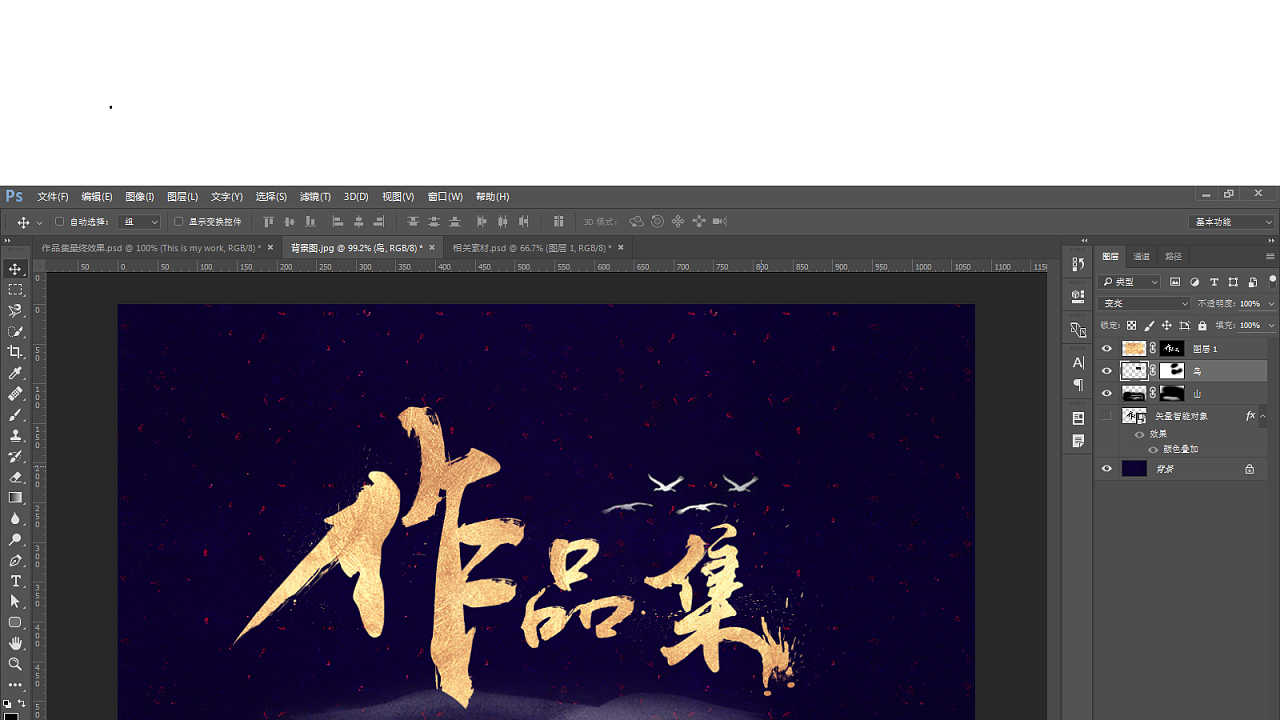1280x720 pixels.
Task: Open the 3D panel icon
Action: point(1078,296)
